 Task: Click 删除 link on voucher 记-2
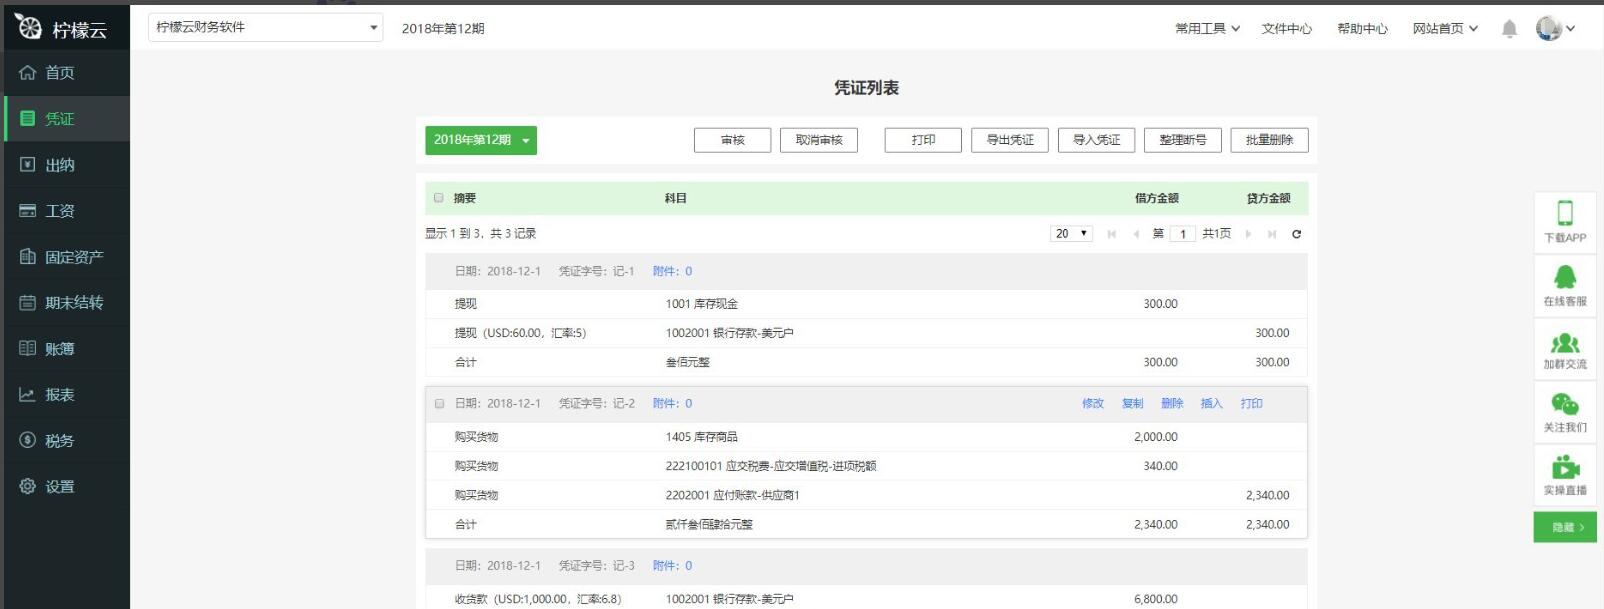1172,404
